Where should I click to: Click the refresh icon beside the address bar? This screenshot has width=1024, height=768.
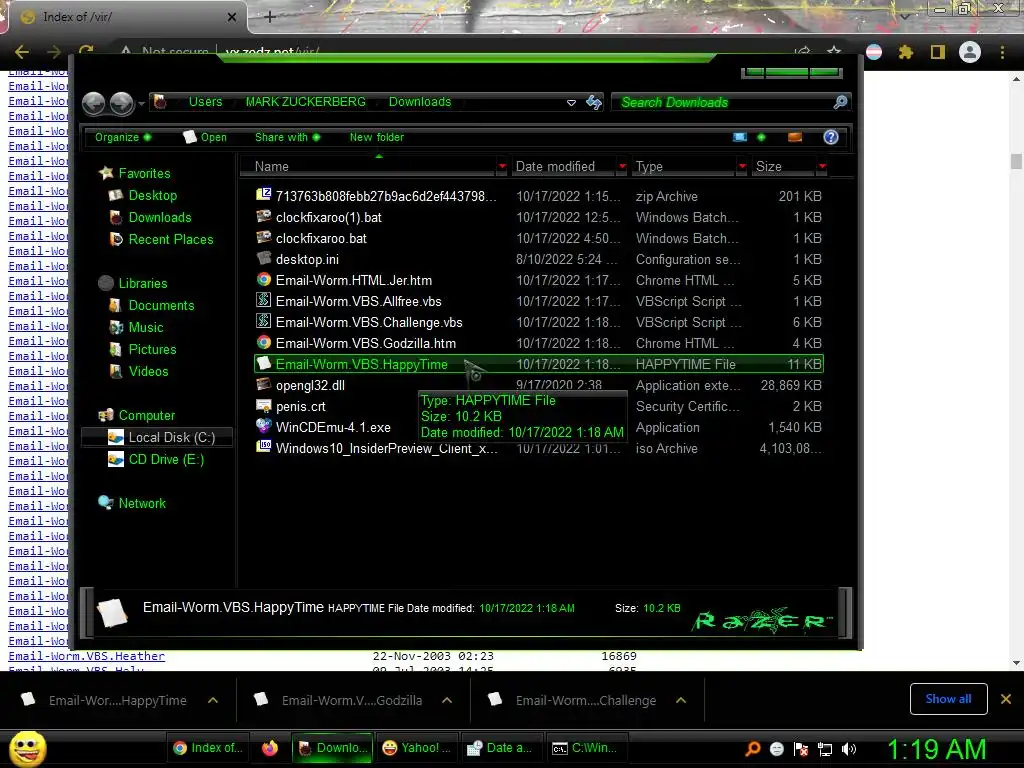click(594, 102)
